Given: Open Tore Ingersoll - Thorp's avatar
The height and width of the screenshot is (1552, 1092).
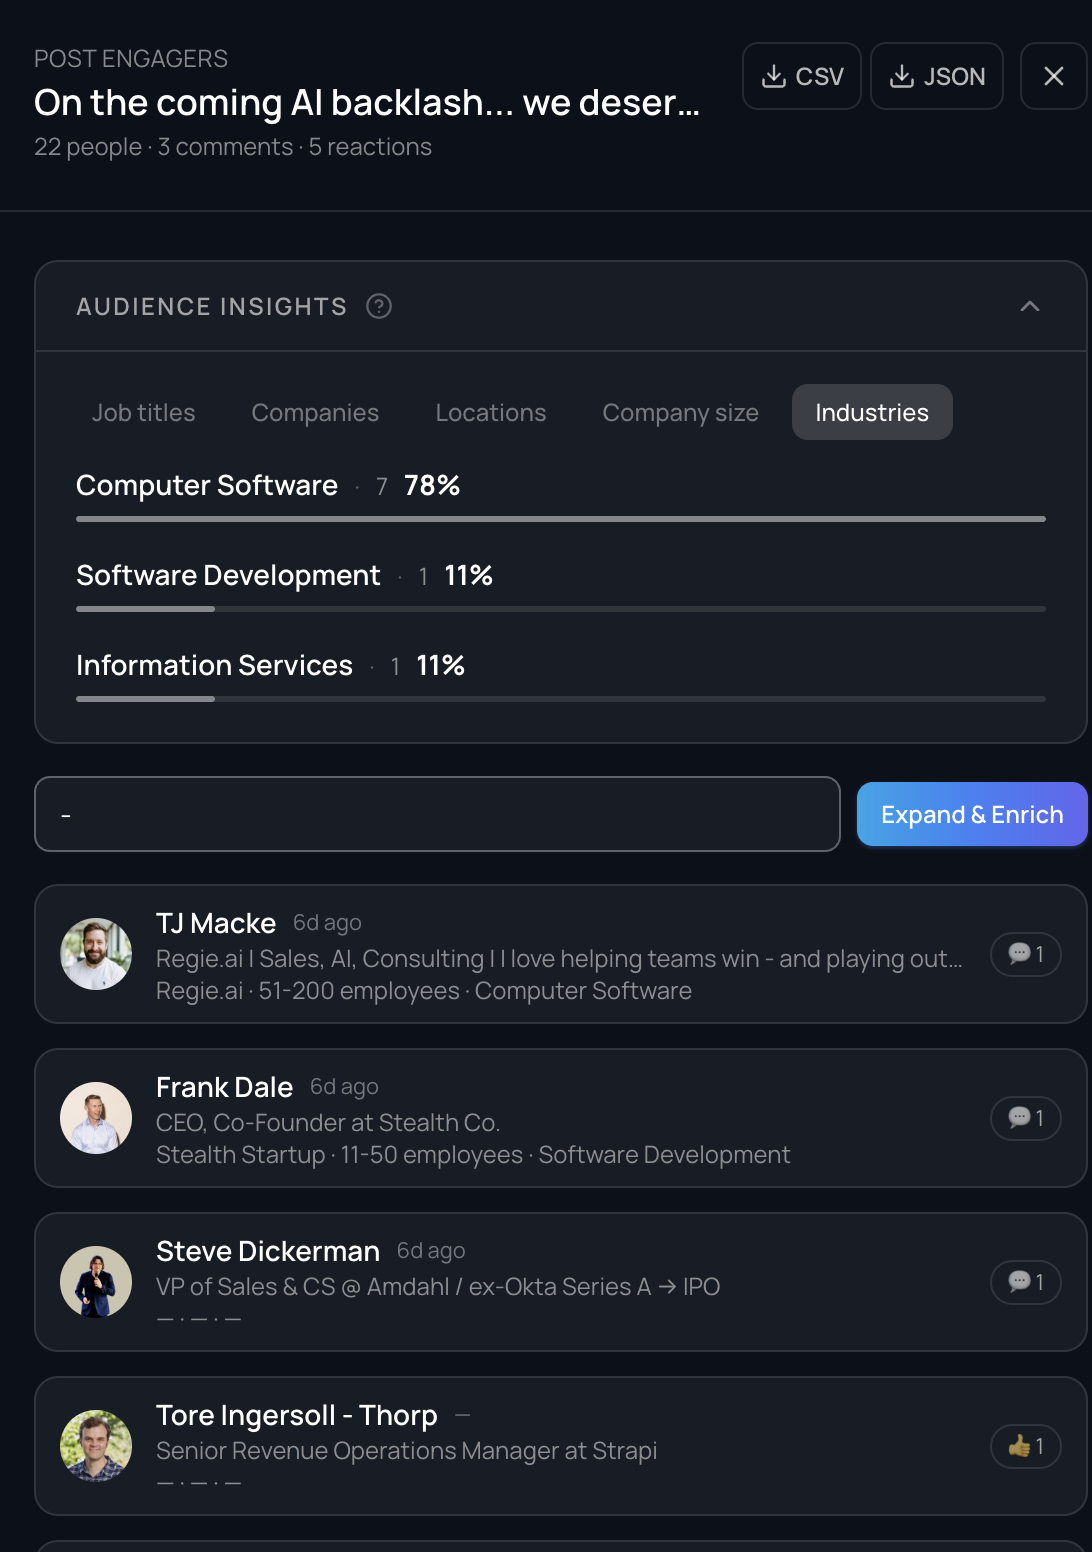Looking at the screenshot, I should coord(96,1446).
